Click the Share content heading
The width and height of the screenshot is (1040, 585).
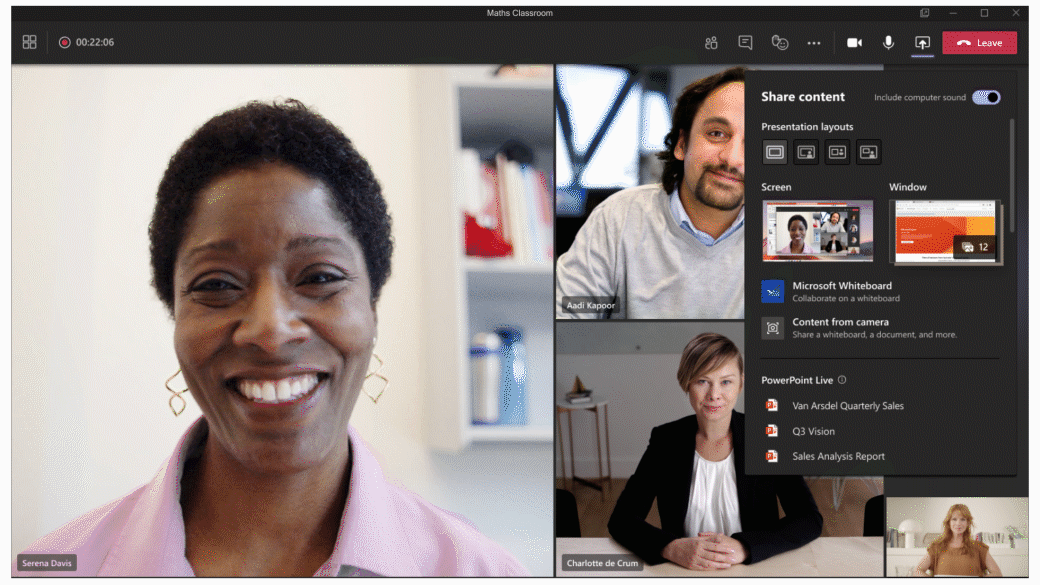[x=803, y=97]
